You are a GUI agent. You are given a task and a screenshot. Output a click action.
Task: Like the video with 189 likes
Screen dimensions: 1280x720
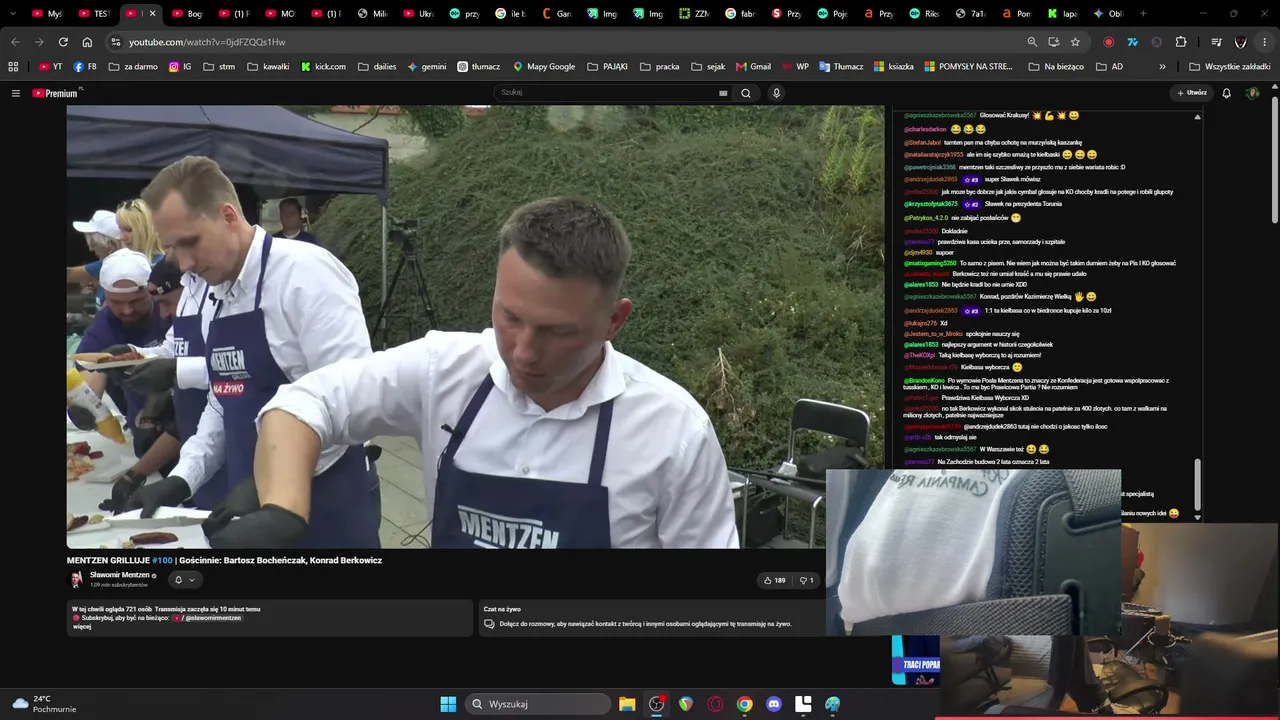point(775,580)
